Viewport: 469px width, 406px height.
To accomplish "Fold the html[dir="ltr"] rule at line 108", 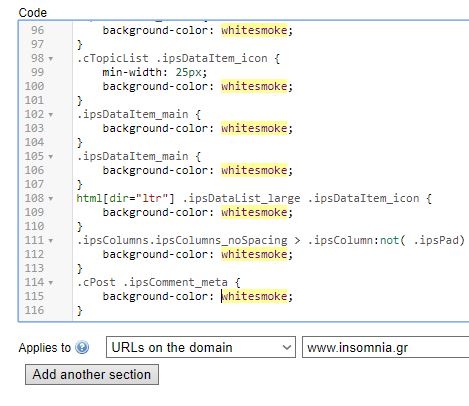I will coord(51,199).
